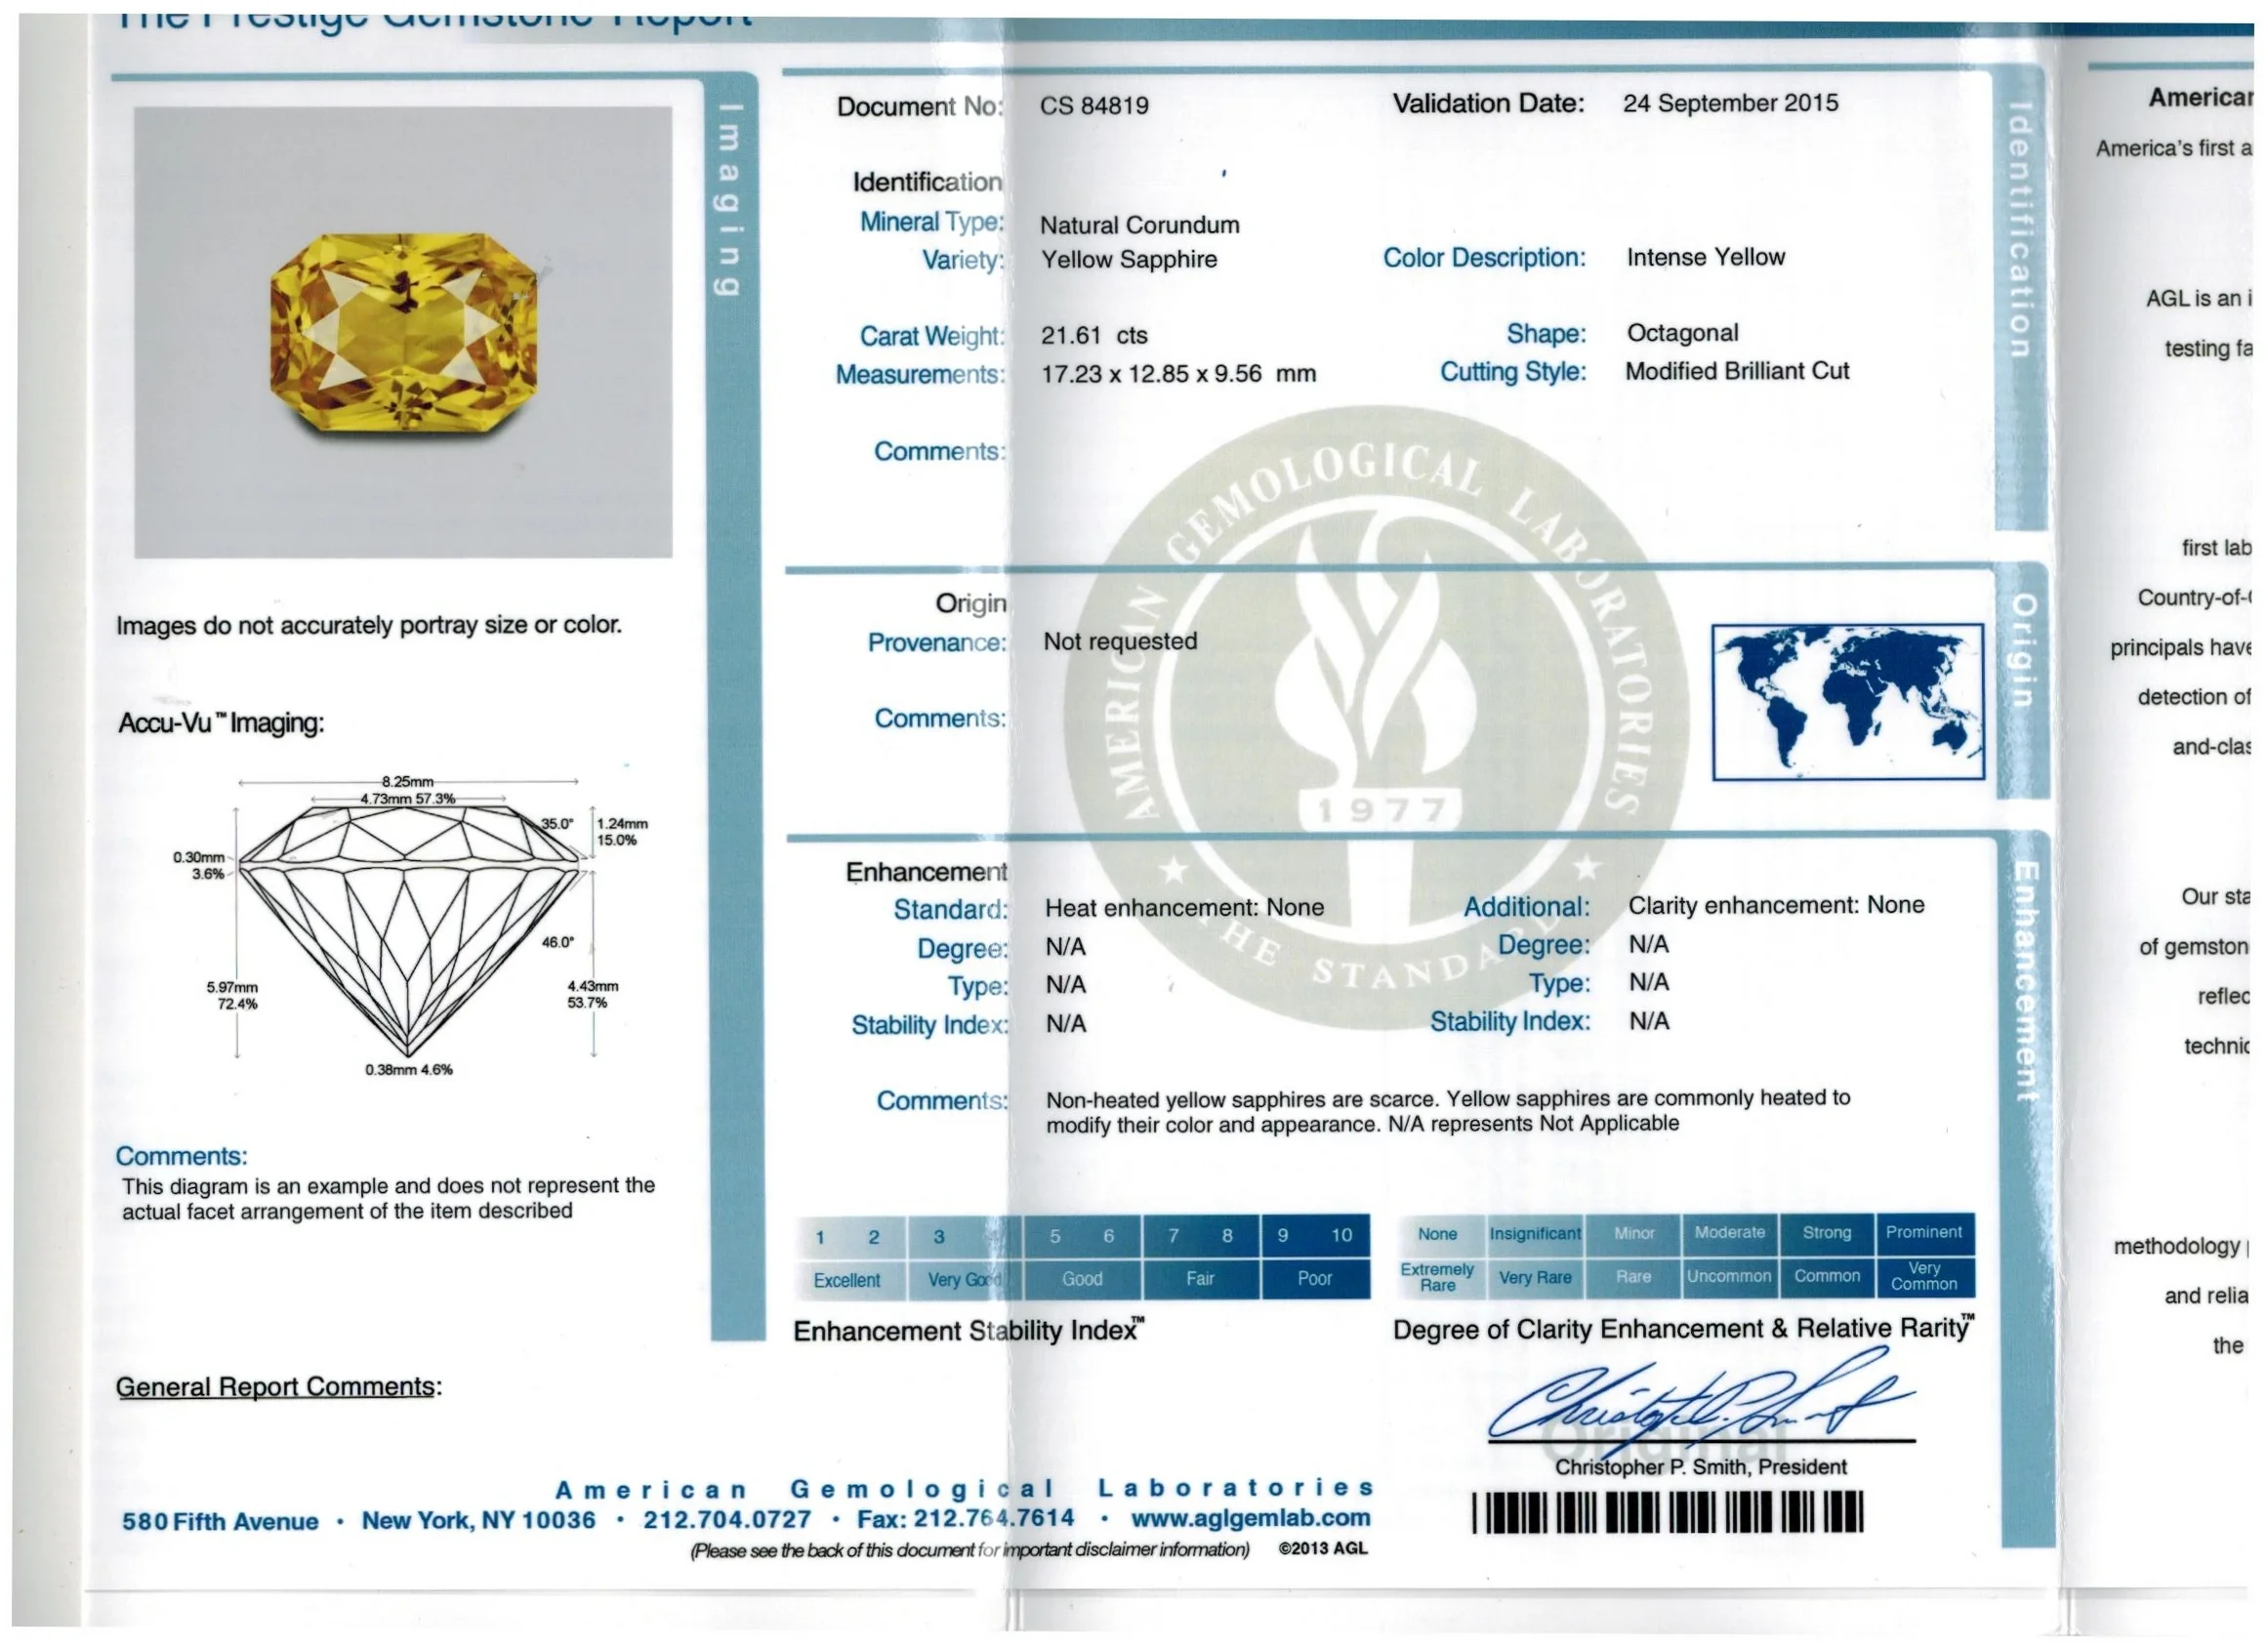The image size is (2268, 1649).
Task: Click the 5.97mm 72.4% depth label
Action: (x=232, y=995)
